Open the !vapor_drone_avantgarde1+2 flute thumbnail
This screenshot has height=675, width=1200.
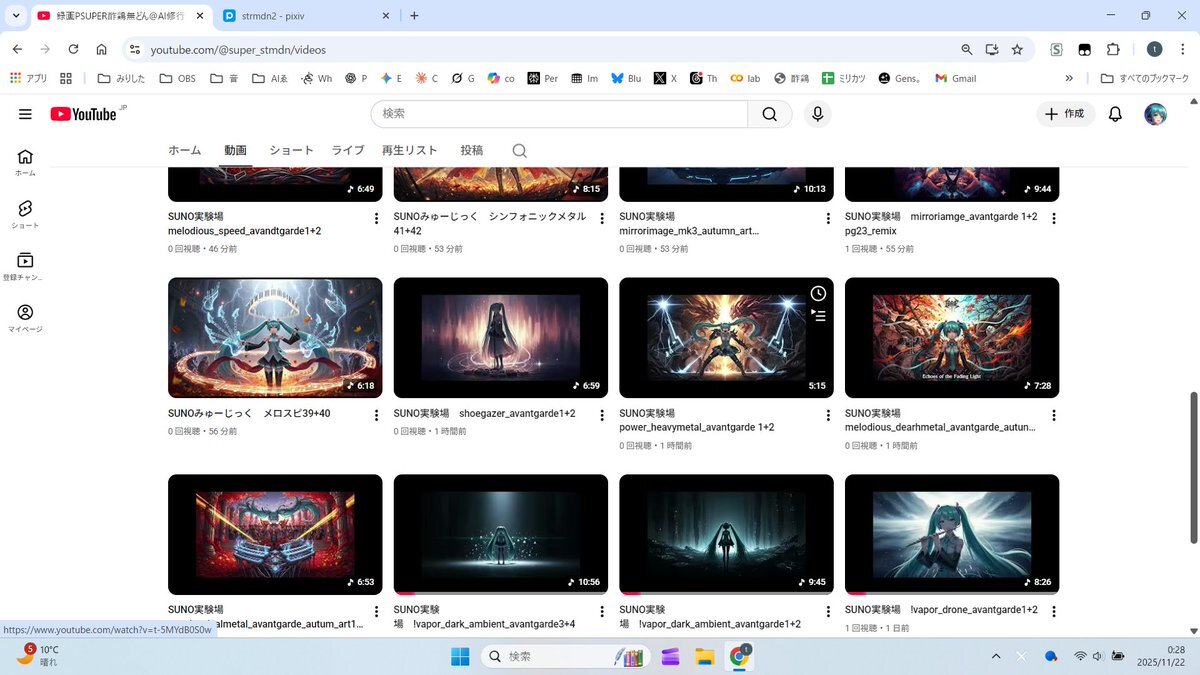[951, 534]
